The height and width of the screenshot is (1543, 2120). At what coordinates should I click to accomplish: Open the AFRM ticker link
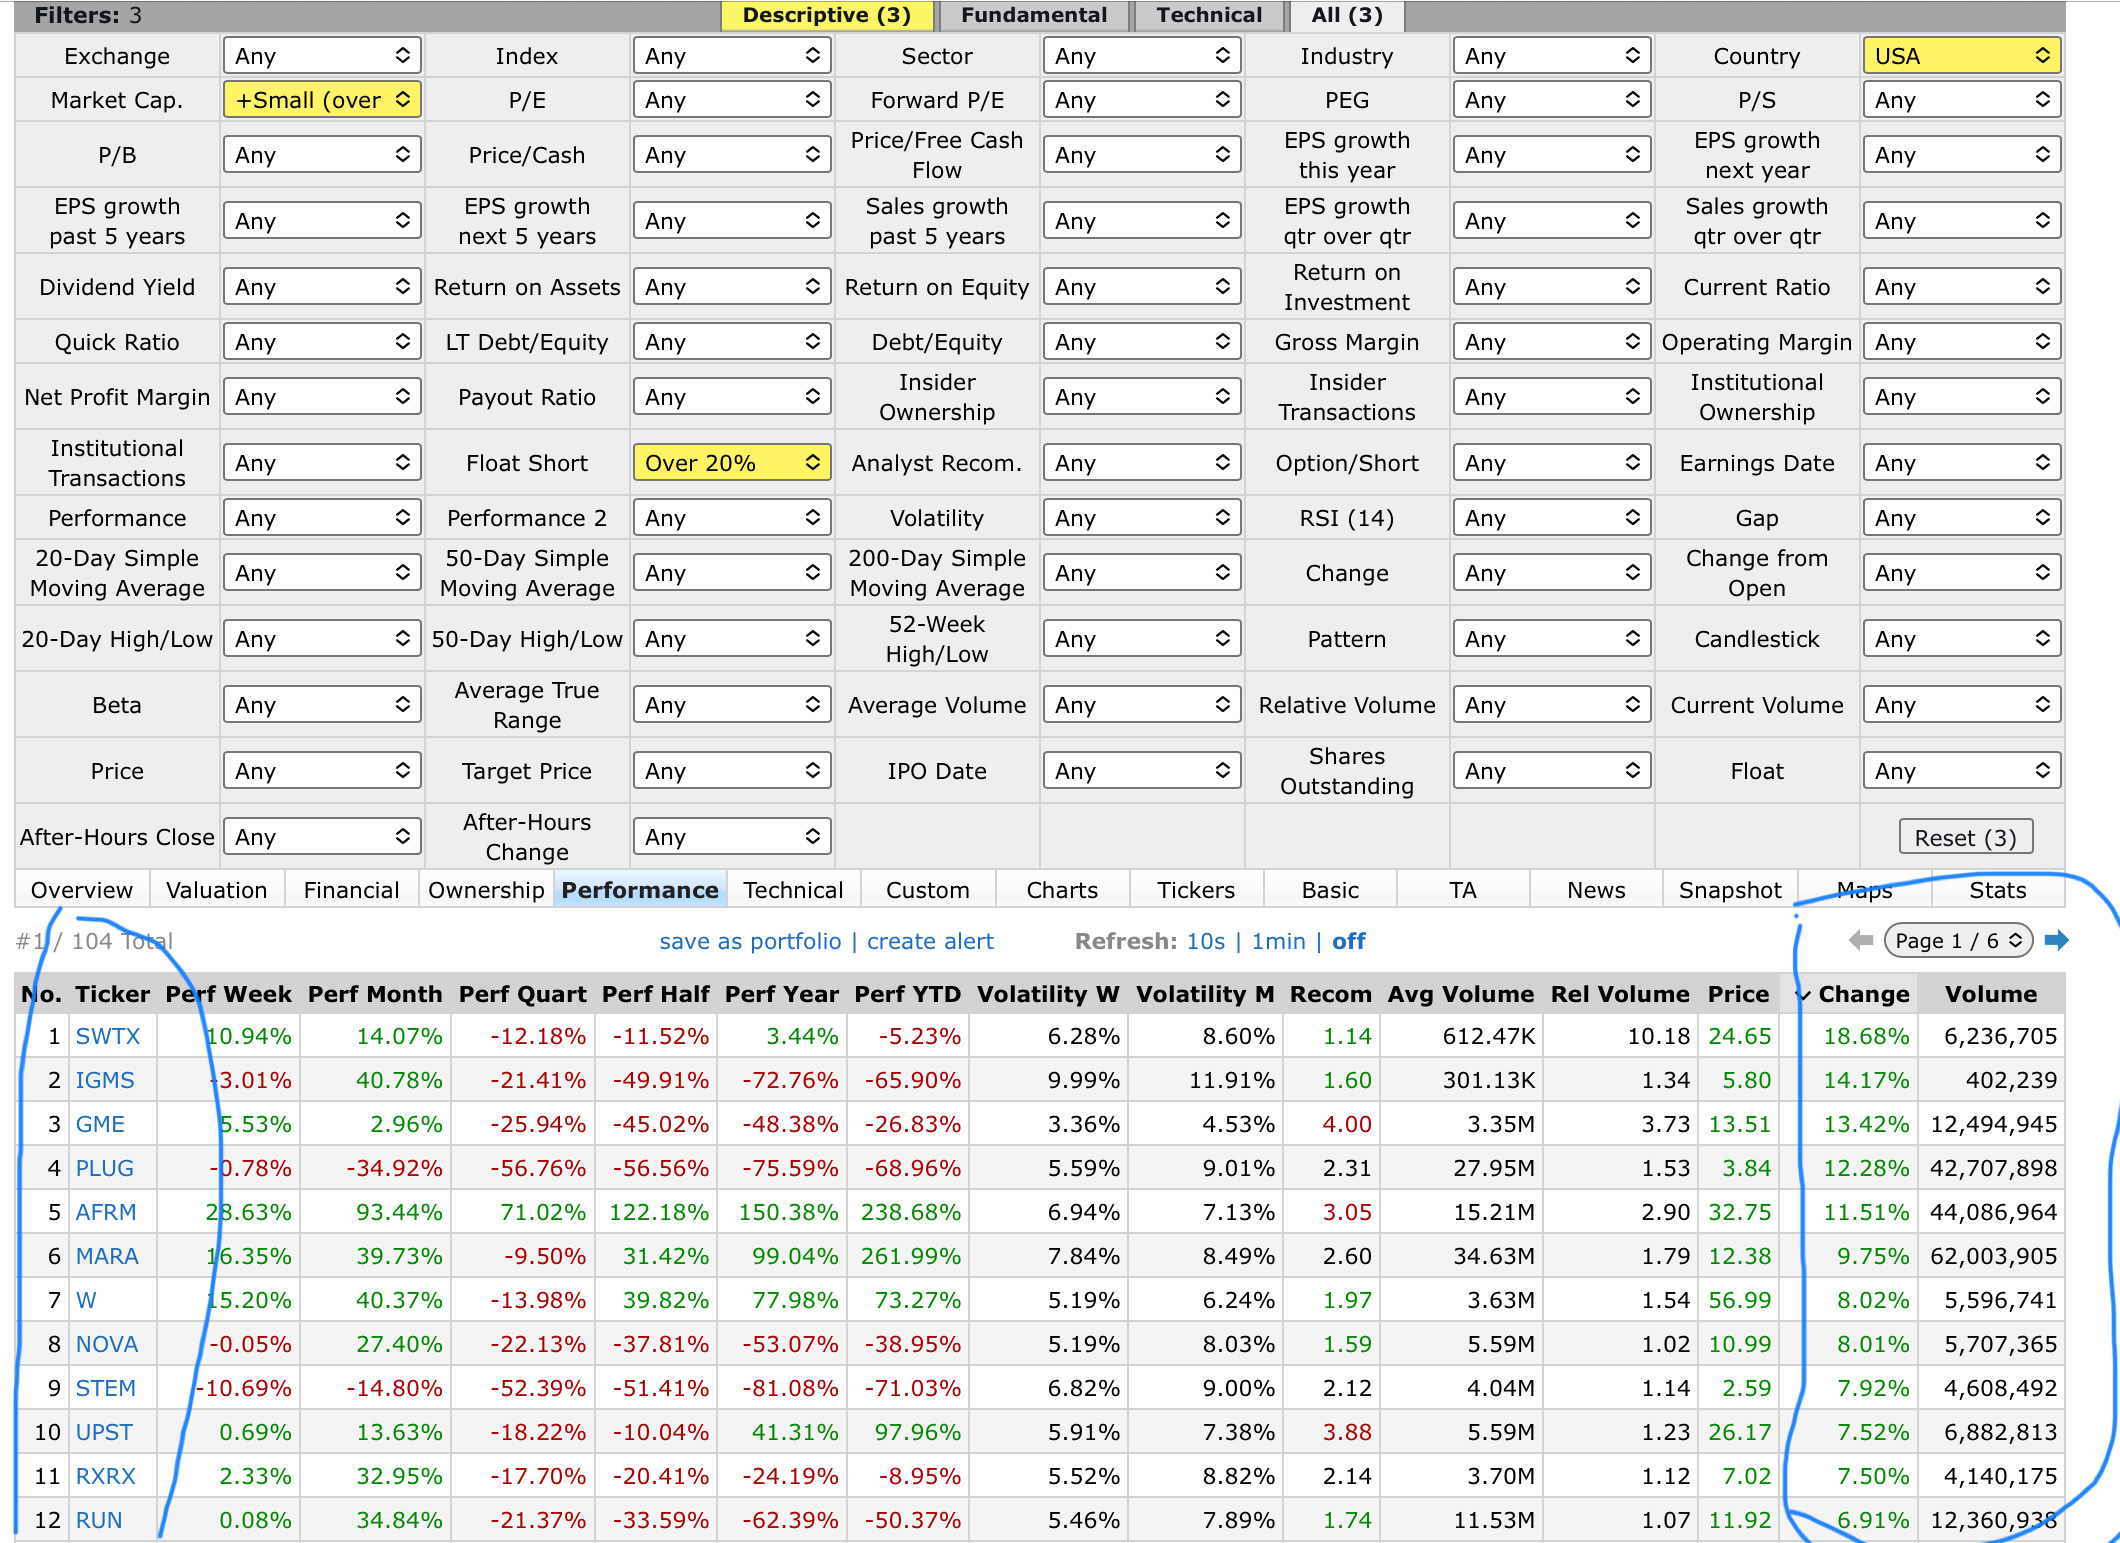coord(106,1212)
